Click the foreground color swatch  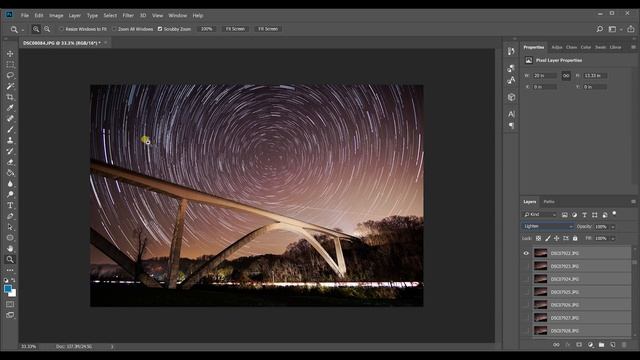tap(7, 289)
